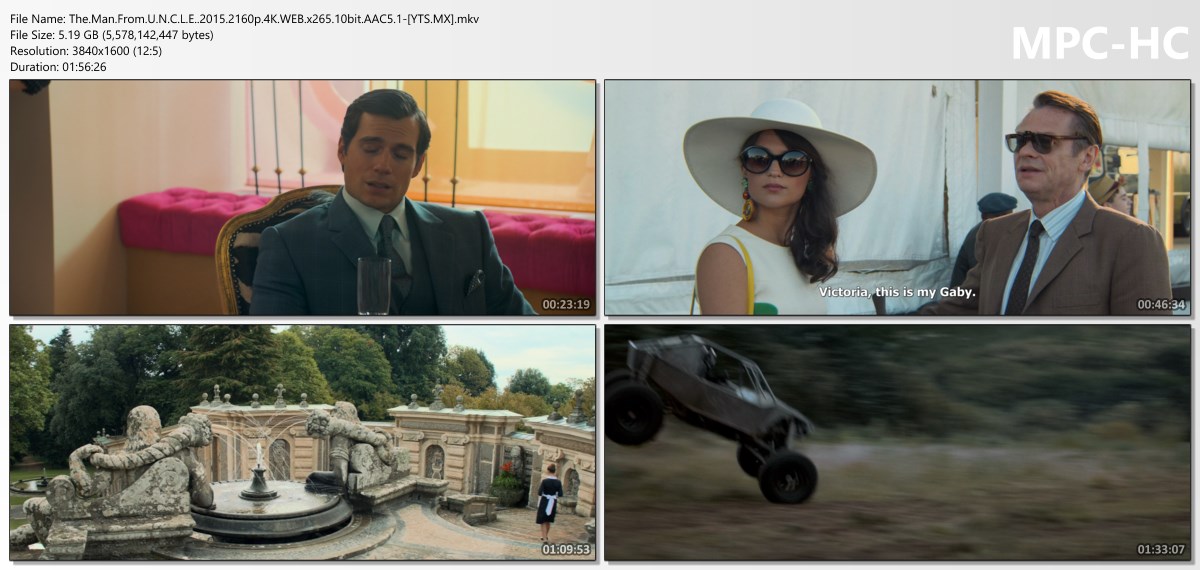Pick the 01:09:53 fountain garden thumbnail
The width and height of the screenshot is (1200, 570).
pyautogui.click(x=302, y=442)
